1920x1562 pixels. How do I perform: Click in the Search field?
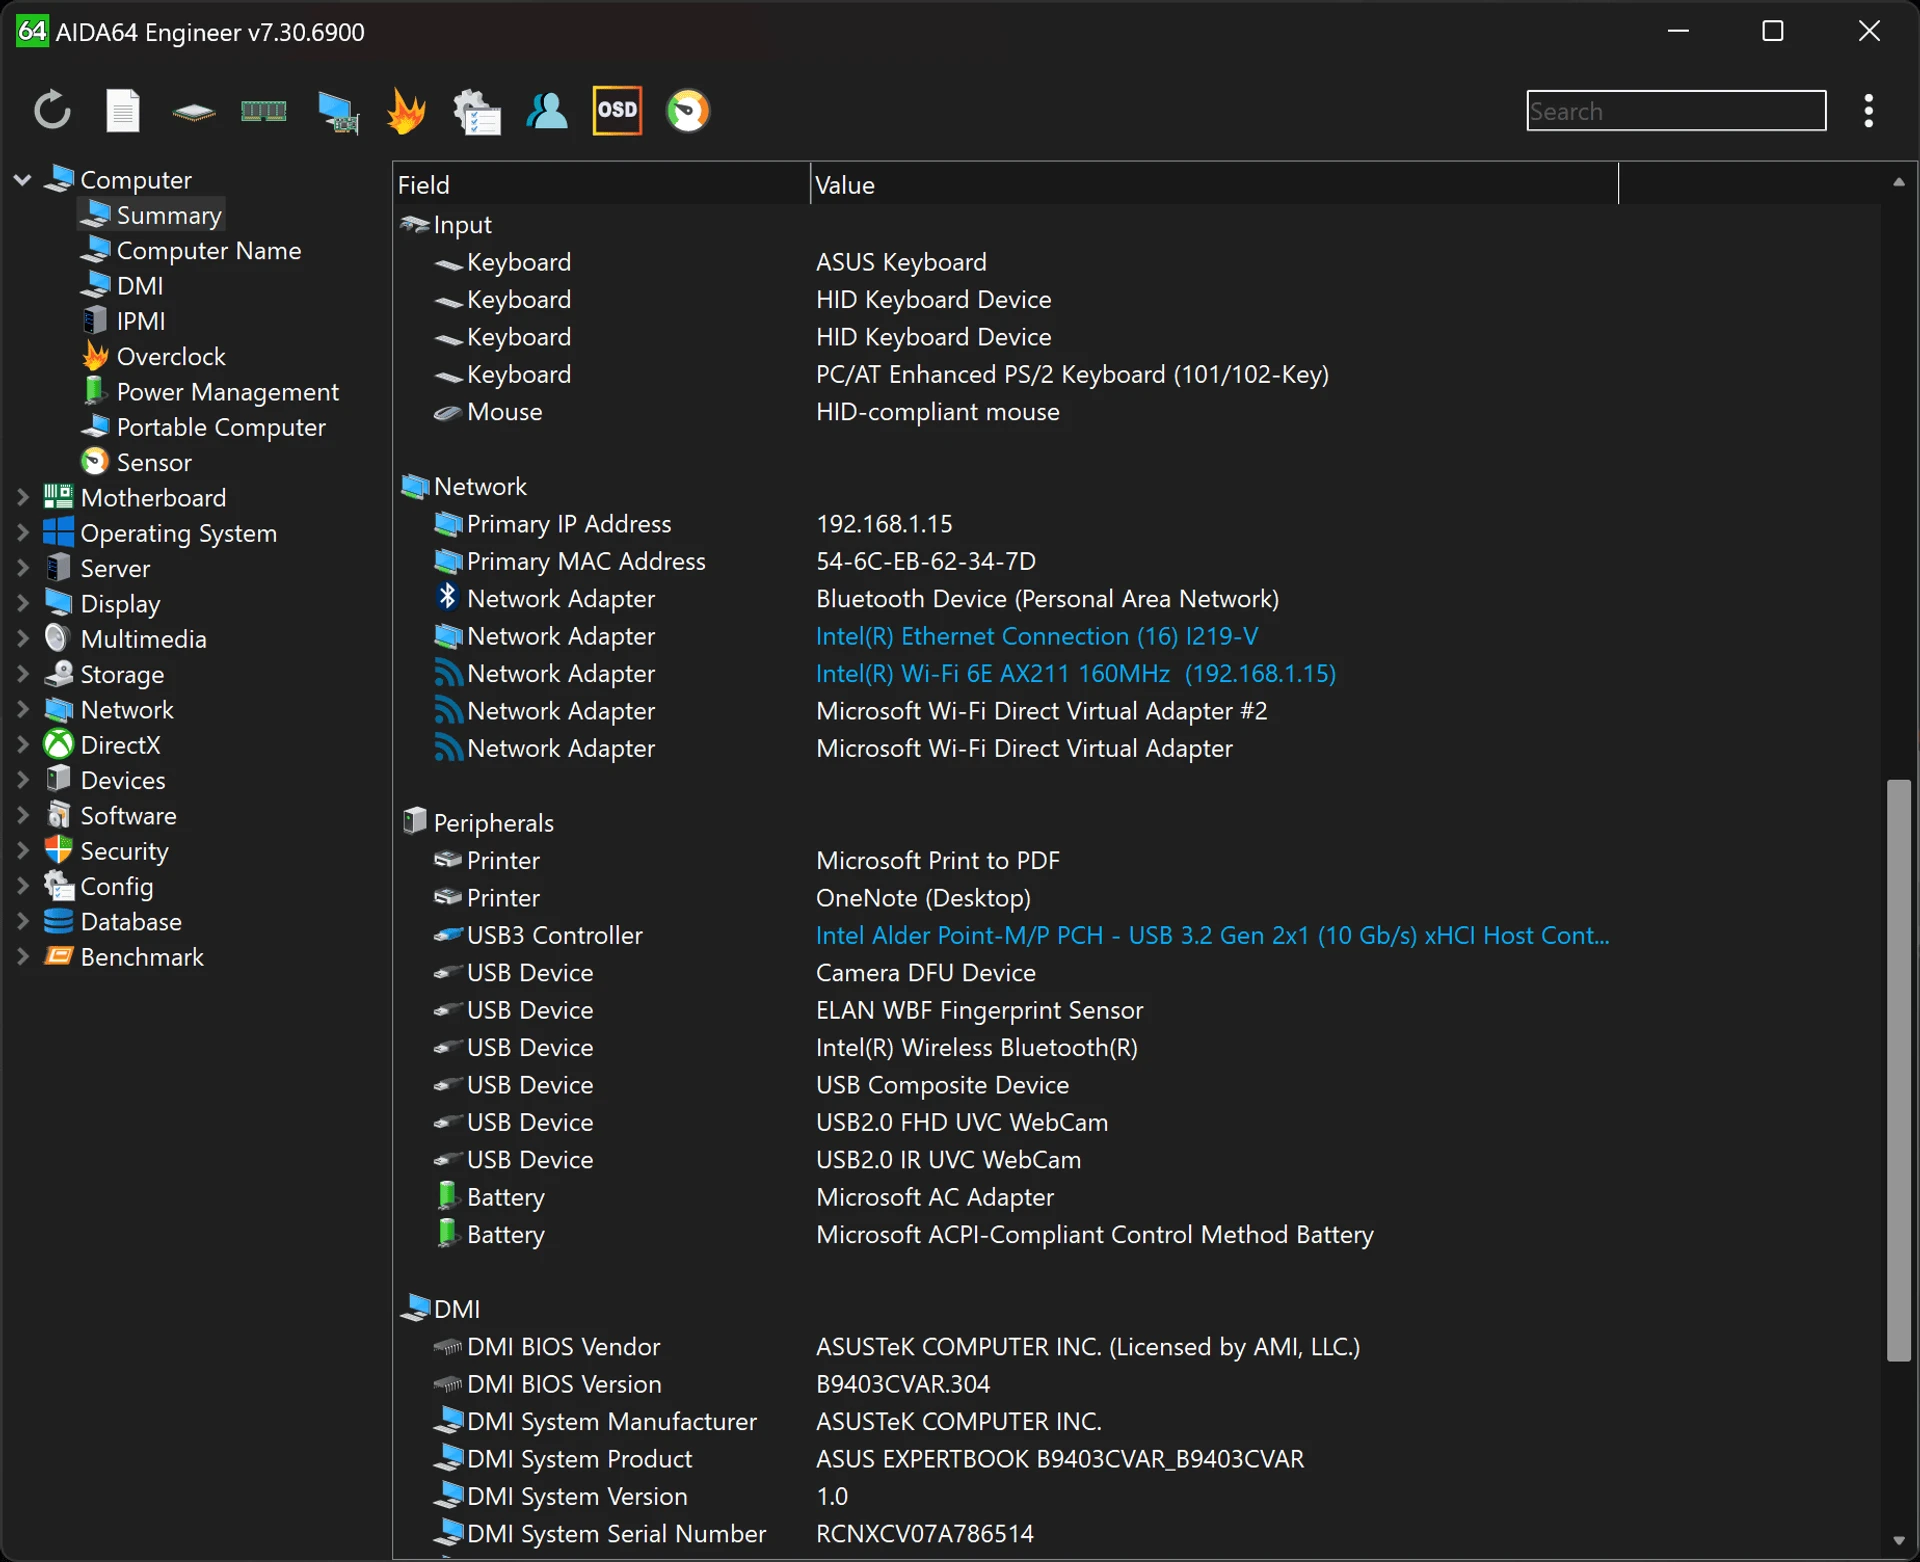coord(1676,111)
